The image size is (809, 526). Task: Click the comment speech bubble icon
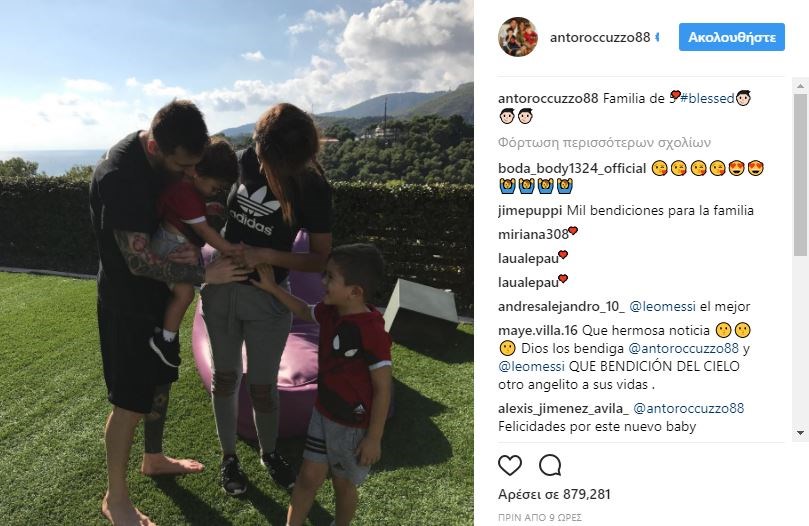pos(550,465)
